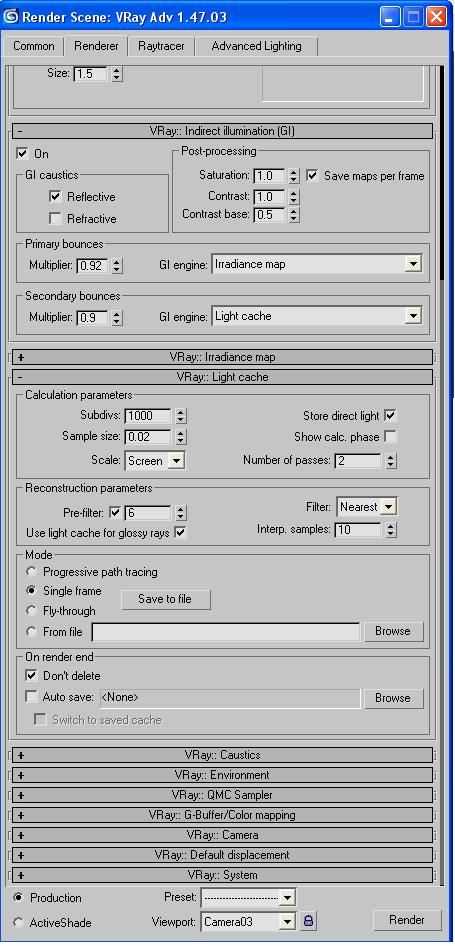Image resolution: width=455 pixels, height=946 pixels.
Task: Expand VRay G-Buffer/Color mapping rollout
Action: [222, 814]
